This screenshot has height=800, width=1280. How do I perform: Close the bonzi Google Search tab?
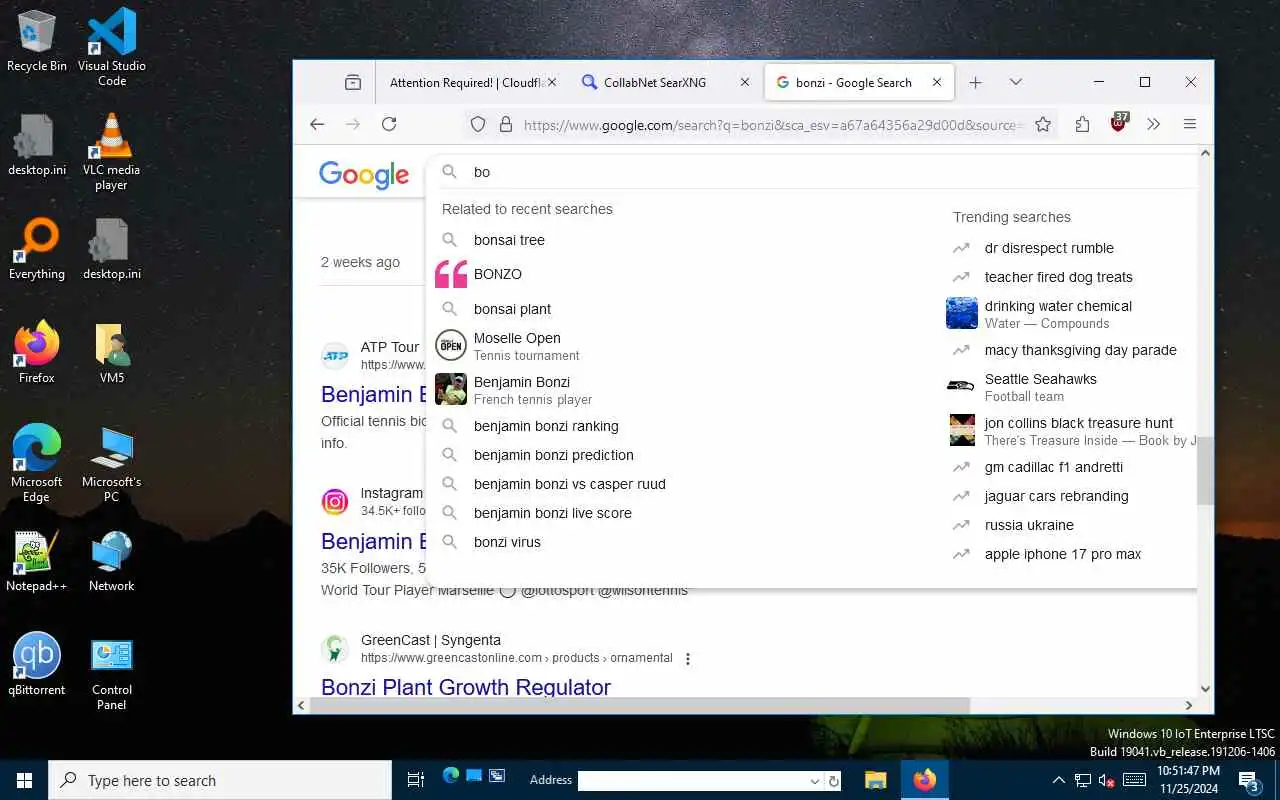click(x=937, y=82)
